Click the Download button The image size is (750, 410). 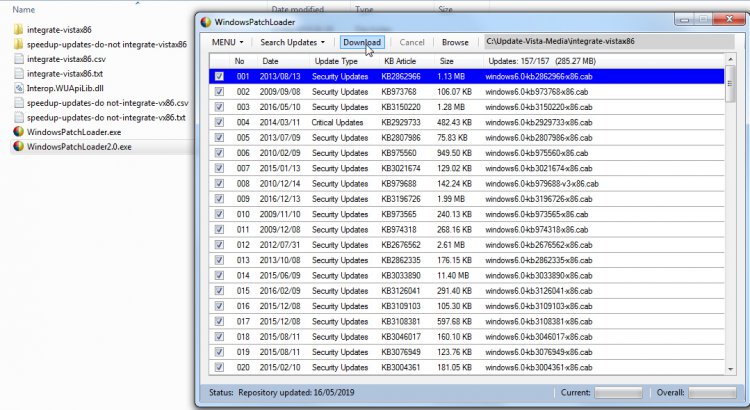(362, 42)
